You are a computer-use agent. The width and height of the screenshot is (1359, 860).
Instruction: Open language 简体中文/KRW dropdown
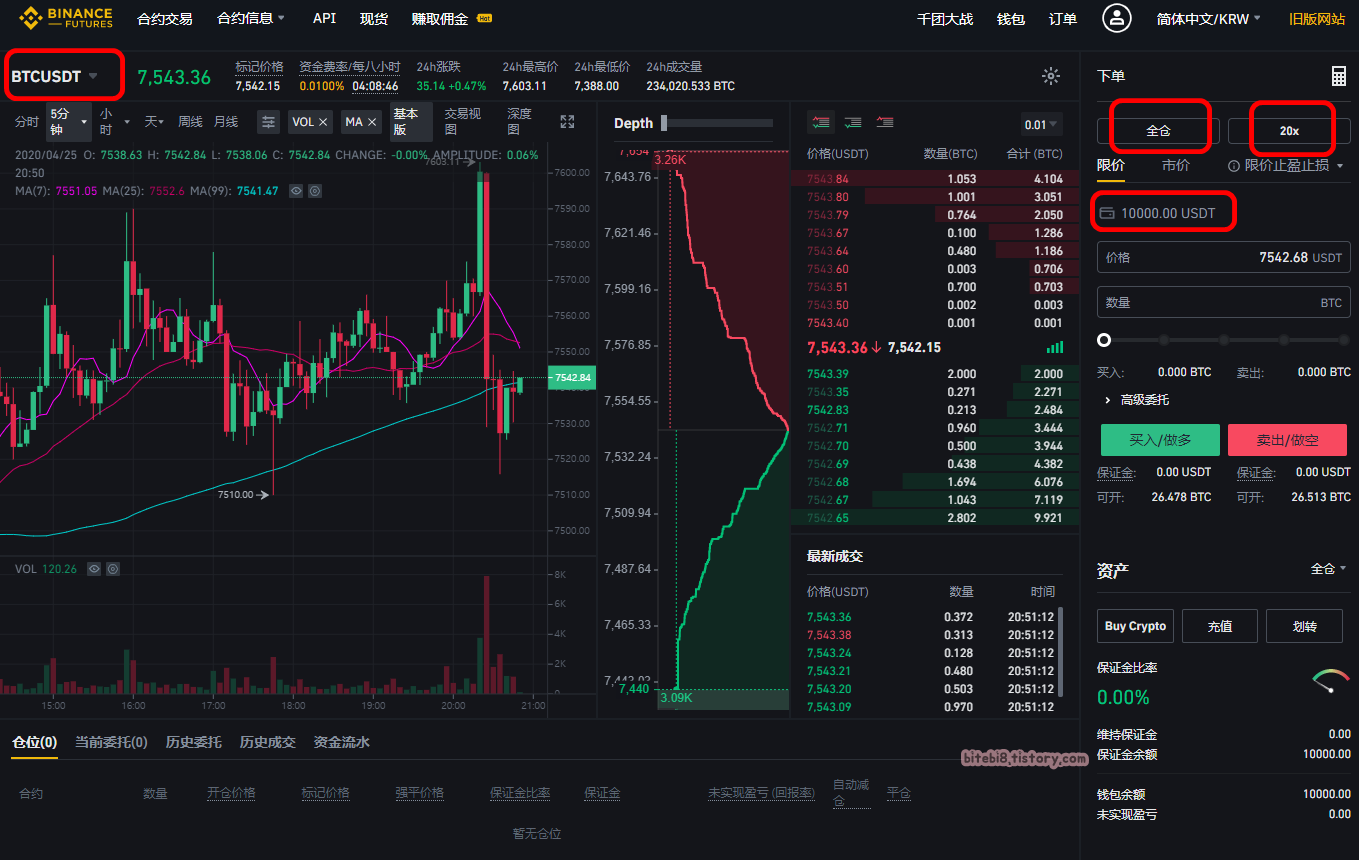click(x=1209, y=19)
